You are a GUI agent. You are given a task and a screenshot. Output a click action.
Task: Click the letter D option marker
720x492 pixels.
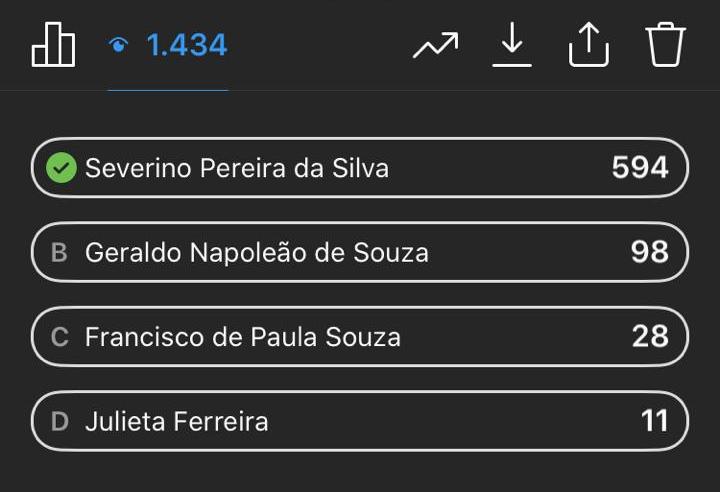click(60, 421)
